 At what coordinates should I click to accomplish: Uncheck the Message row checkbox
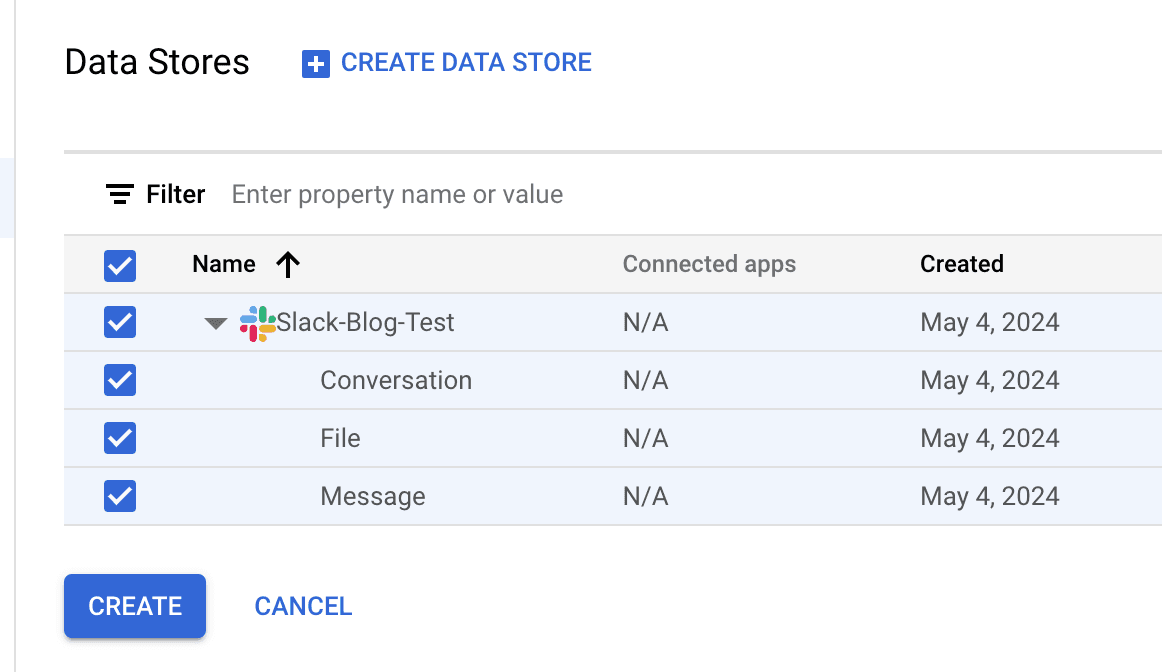pos(120,496)
